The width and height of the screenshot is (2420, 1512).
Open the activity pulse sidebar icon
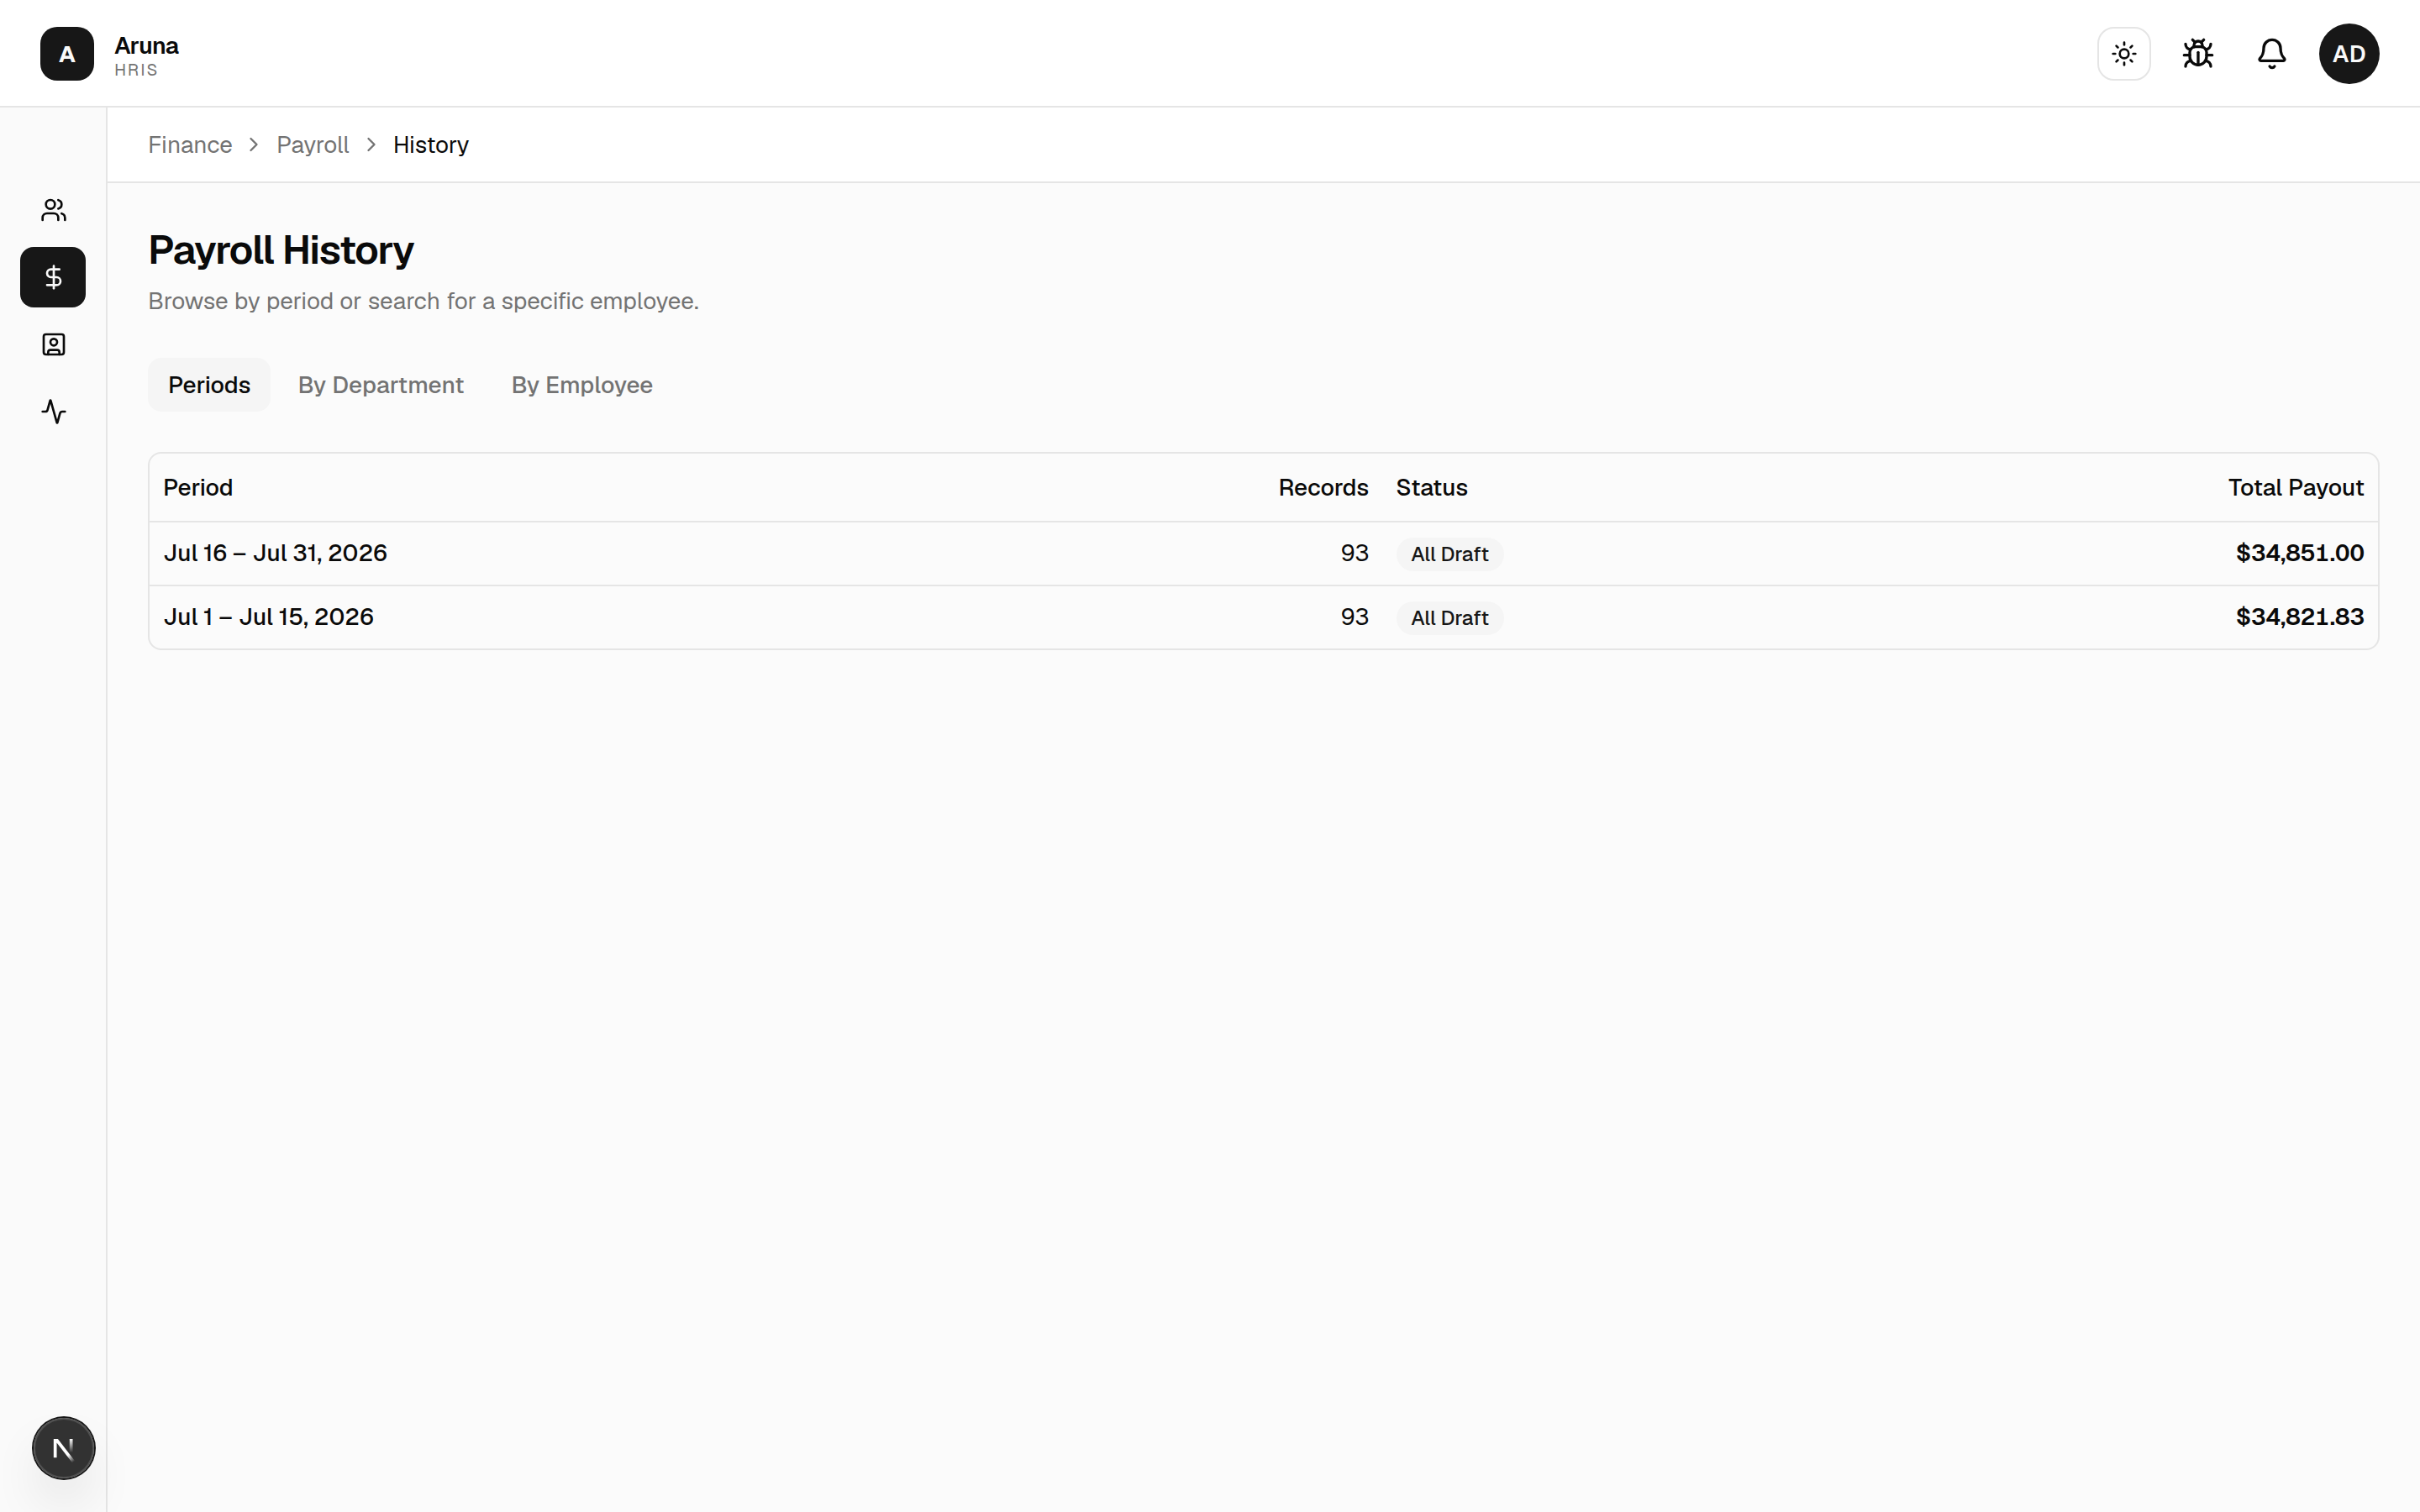(53, 412)
